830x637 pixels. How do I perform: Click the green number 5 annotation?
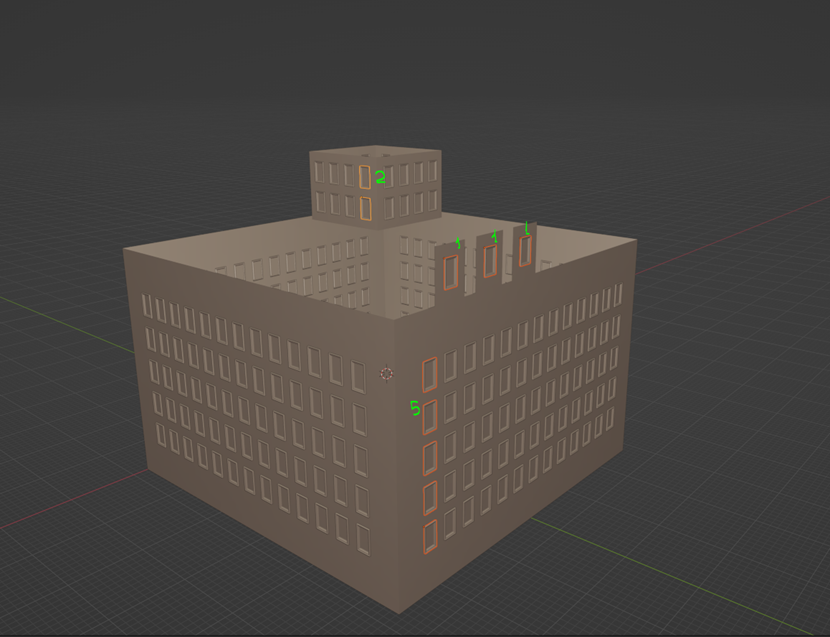[x=415, y=408]
